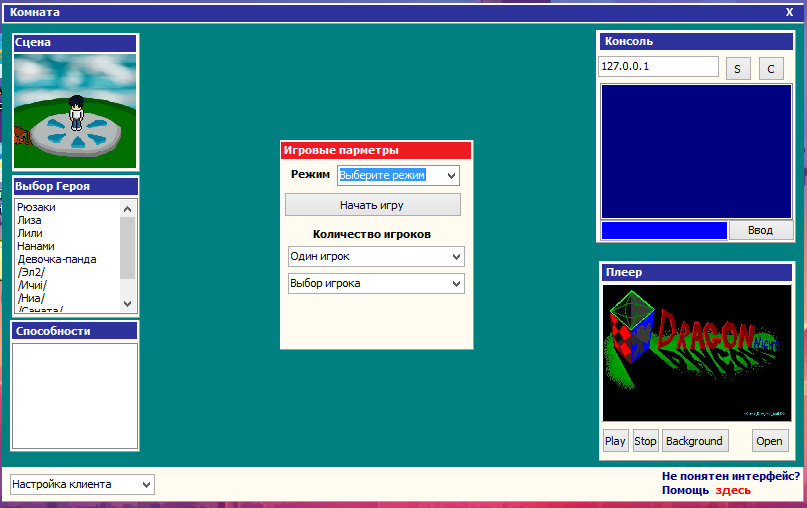Open the Режим mode dropdown
This screenshot has height=508, width=807.
coord(398,176)
